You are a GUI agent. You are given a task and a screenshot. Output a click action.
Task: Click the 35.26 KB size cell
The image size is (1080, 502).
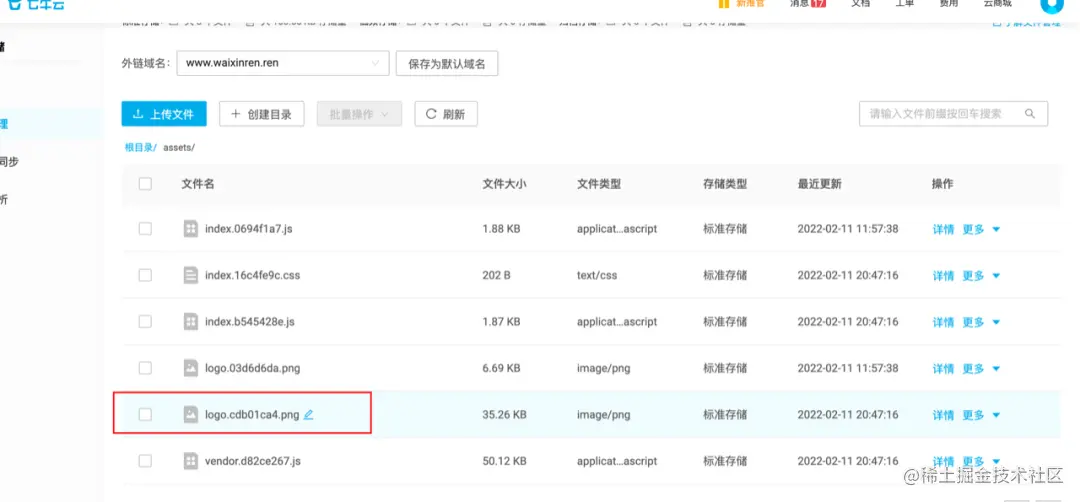[505, 415]
